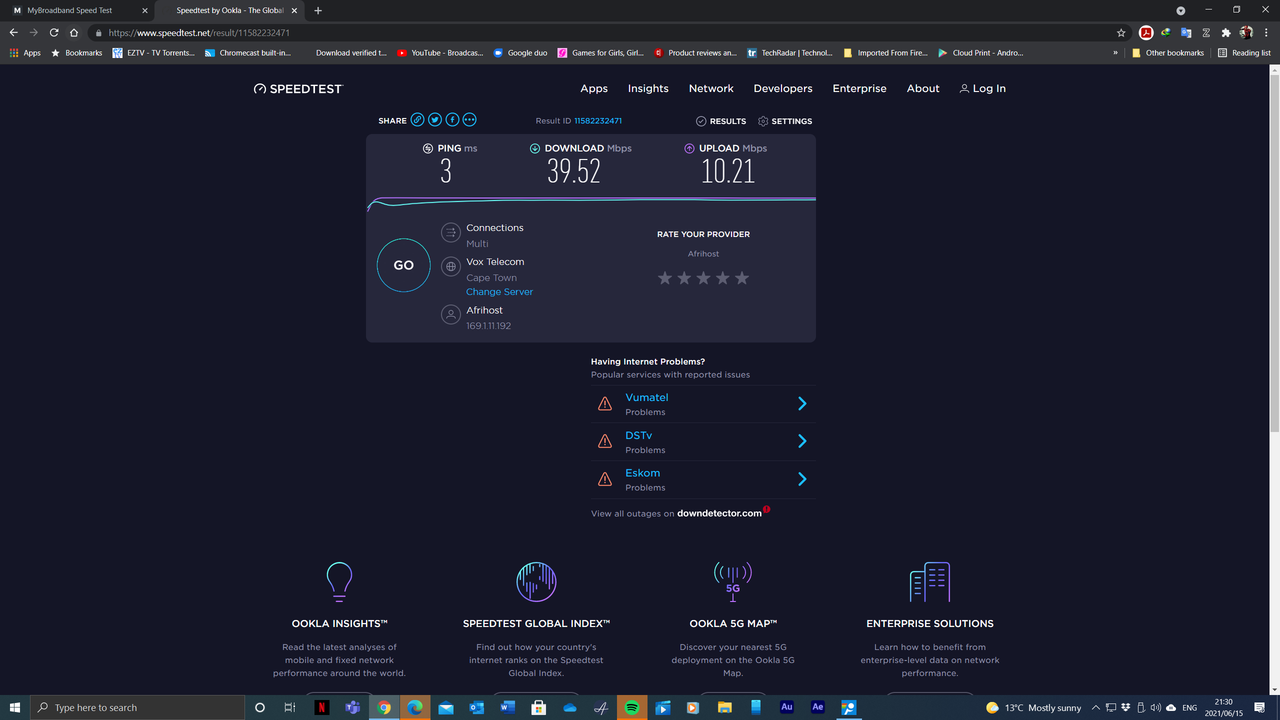Expand the Vumatel problems arrow
This screenshot has width=1280, height=720.
(802, 403)
